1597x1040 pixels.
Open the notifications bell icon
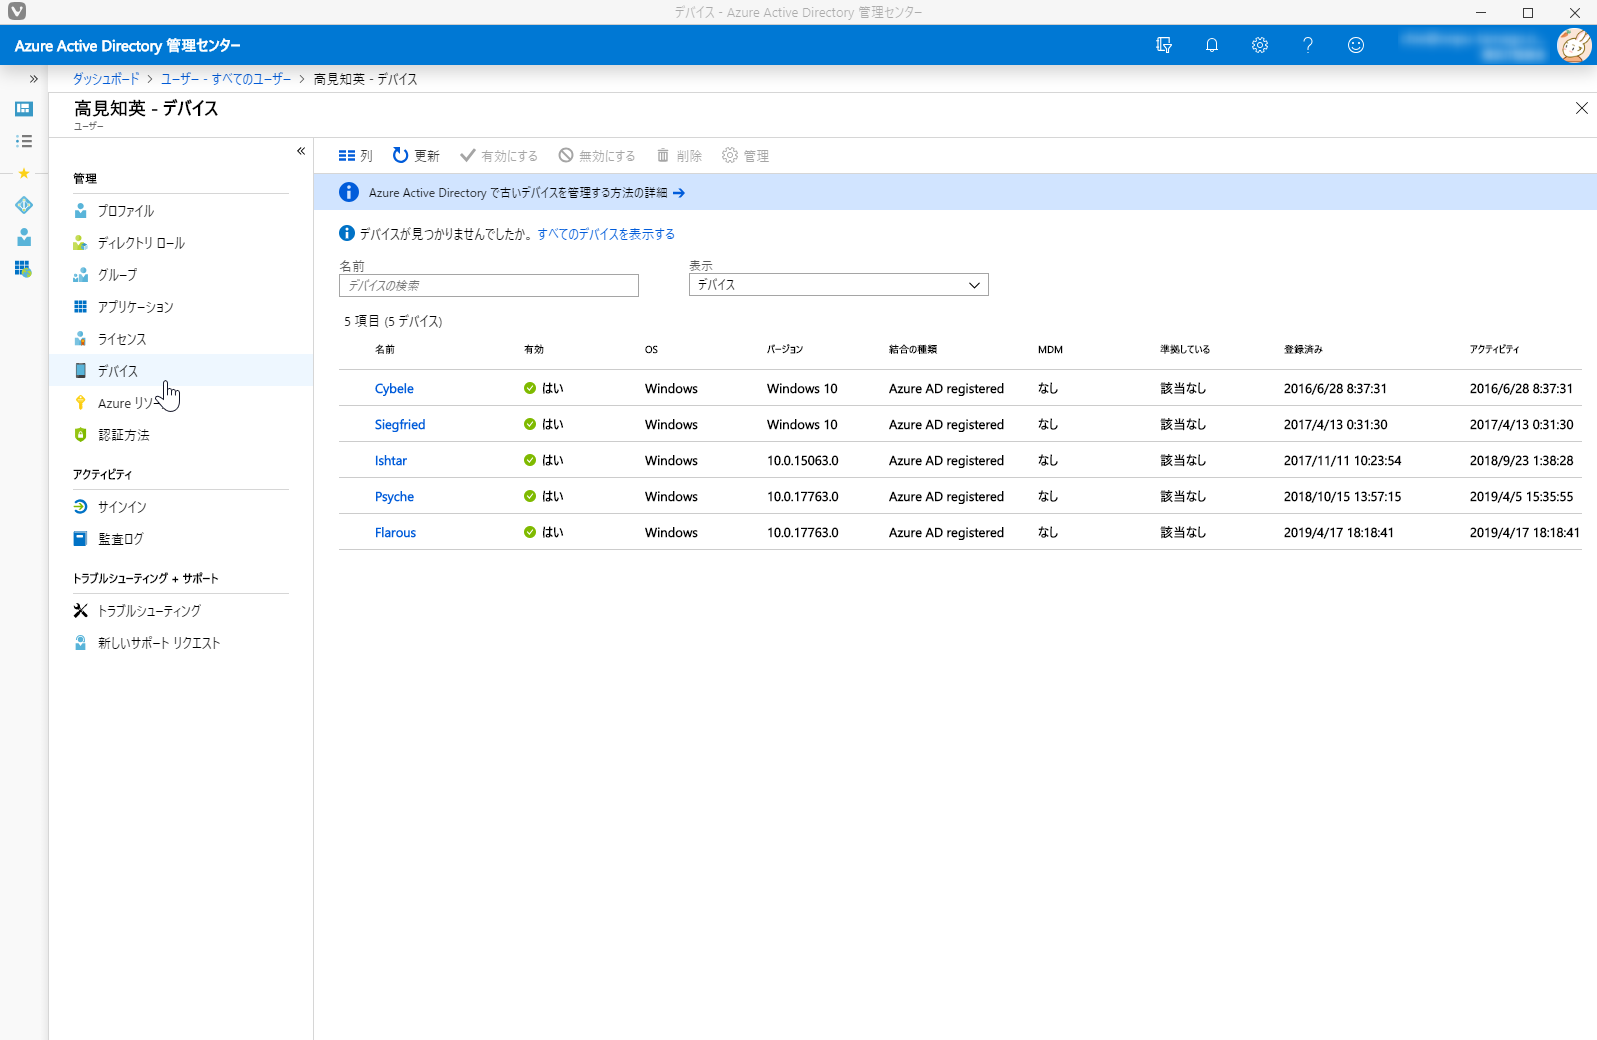click(1211, 45)
